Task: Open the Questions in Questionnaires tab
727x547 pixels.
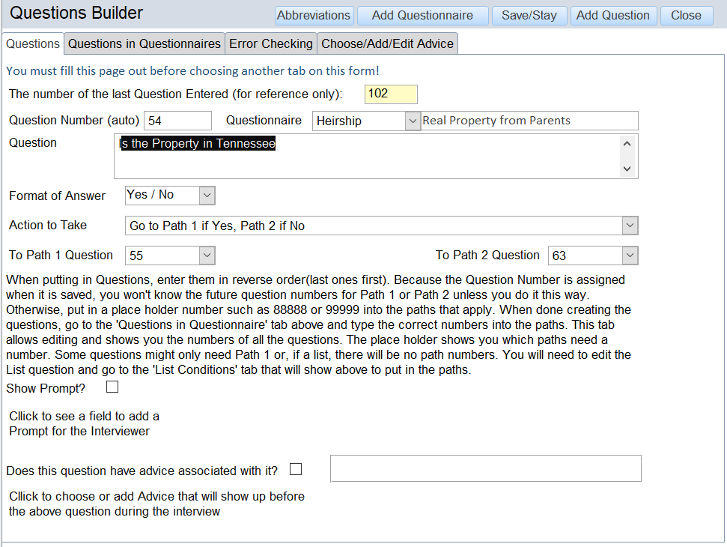Action: [144, 44]
